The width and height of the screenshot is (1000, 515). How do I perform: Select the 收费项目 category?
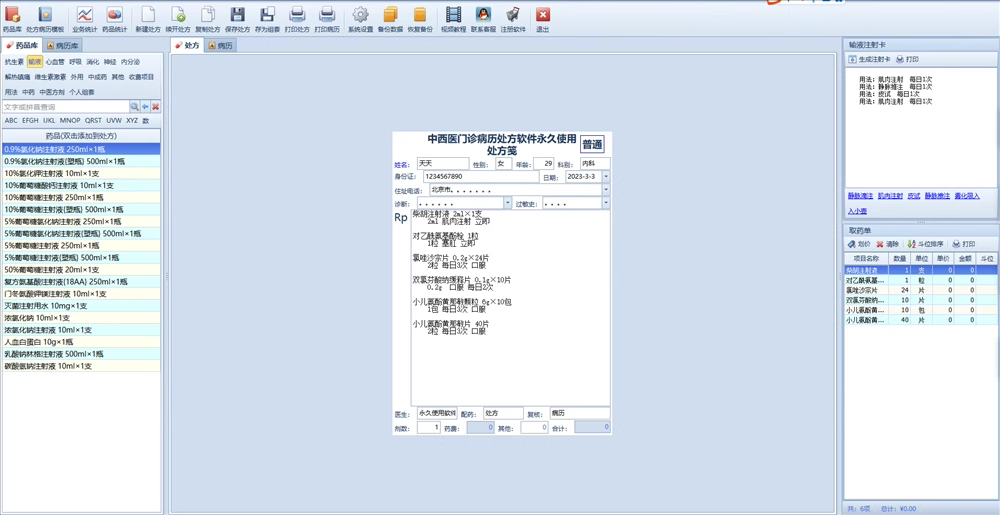pos(141,77)
